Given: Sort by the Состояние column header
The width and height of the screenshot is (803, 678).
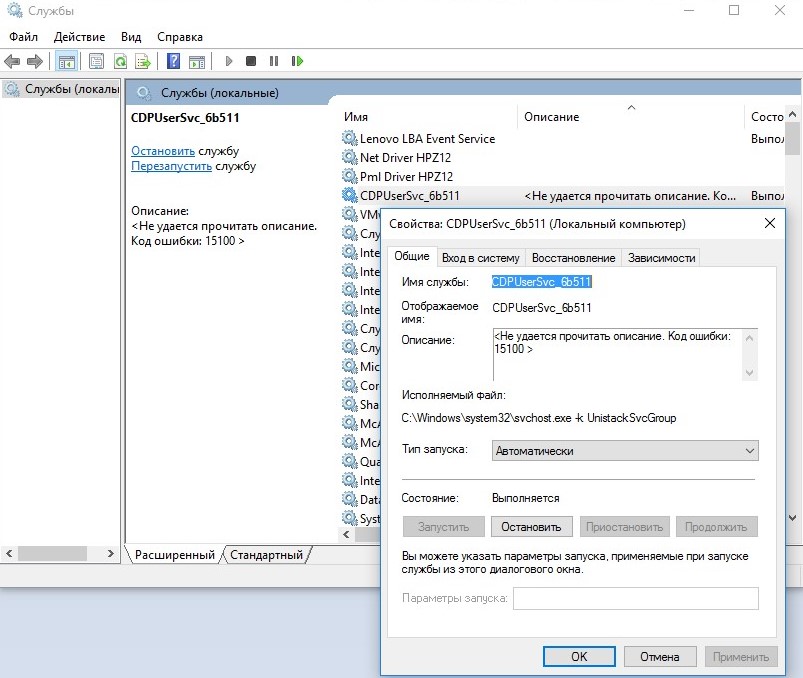Looking at the screenshot, I should (764, 117).
